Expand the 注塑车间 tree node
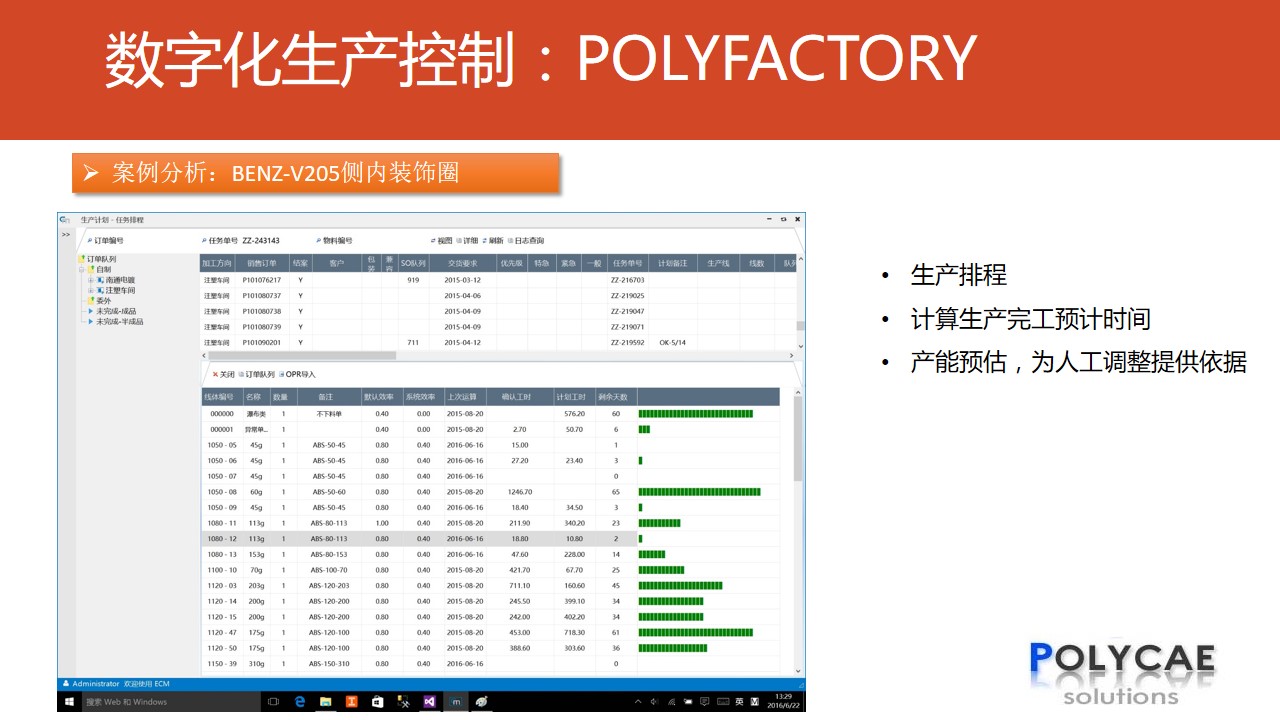This screenshot has height=720, width=1280. pyautogui.click(x=91, y=290)
